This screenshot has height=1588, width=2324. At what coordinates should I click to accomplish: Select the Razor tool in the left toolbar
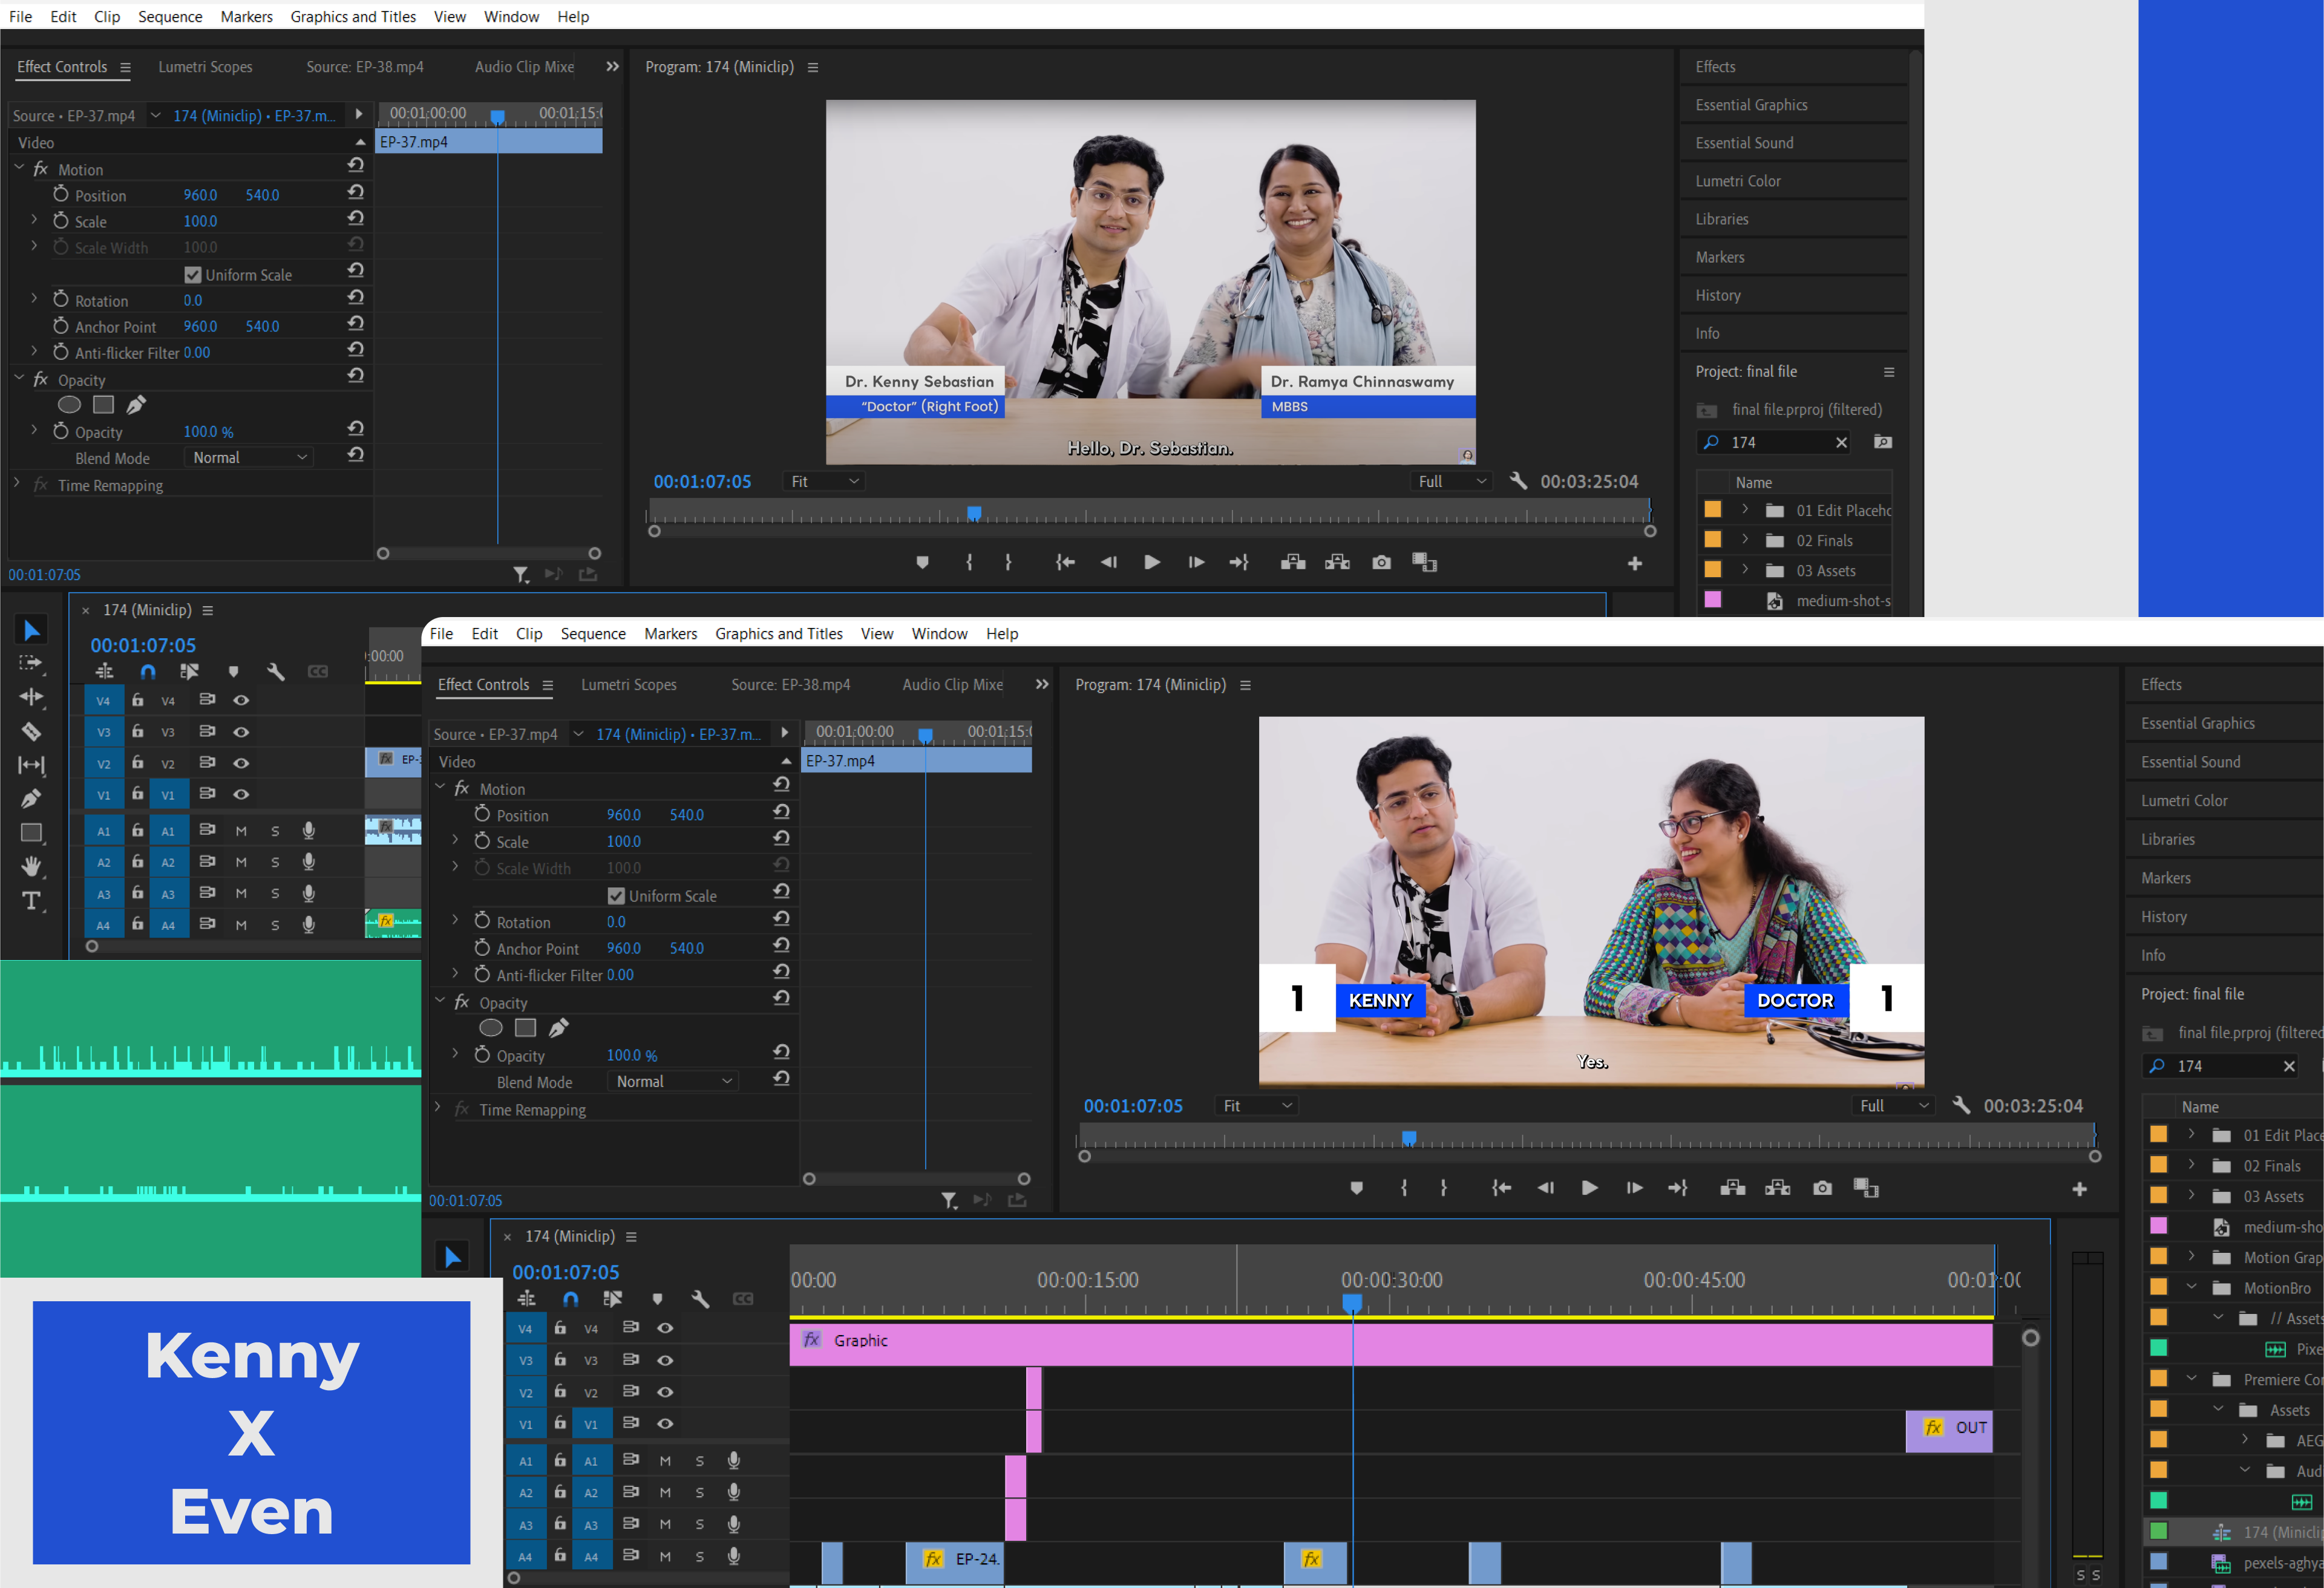pos(31,731)
